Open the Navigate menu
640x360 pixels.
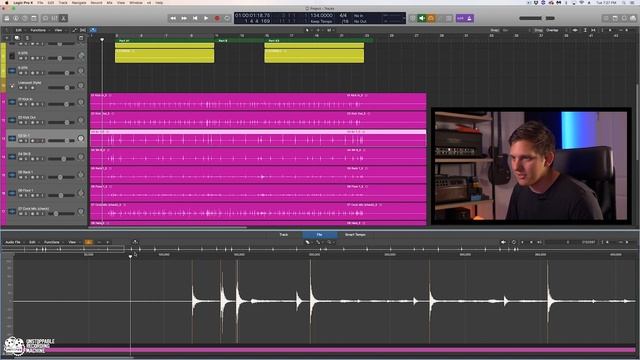click(x=79, y=2)
